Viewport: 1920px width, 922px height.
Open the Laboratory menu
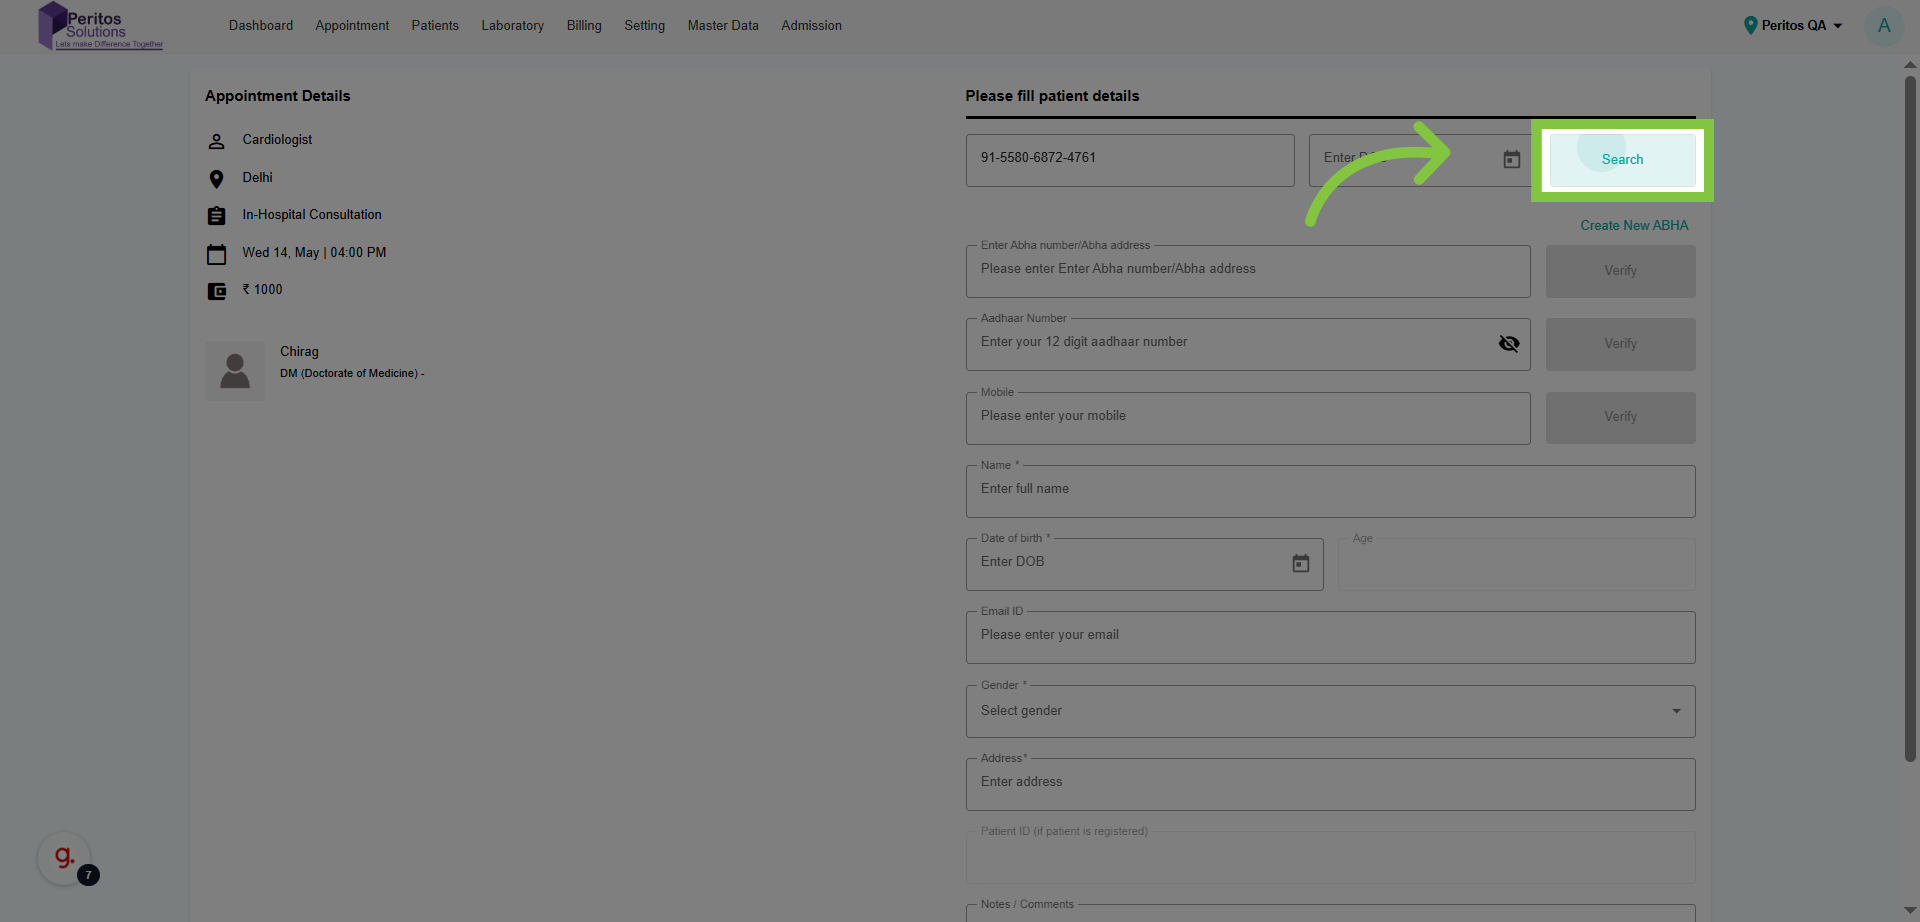[x=512, y=26]
